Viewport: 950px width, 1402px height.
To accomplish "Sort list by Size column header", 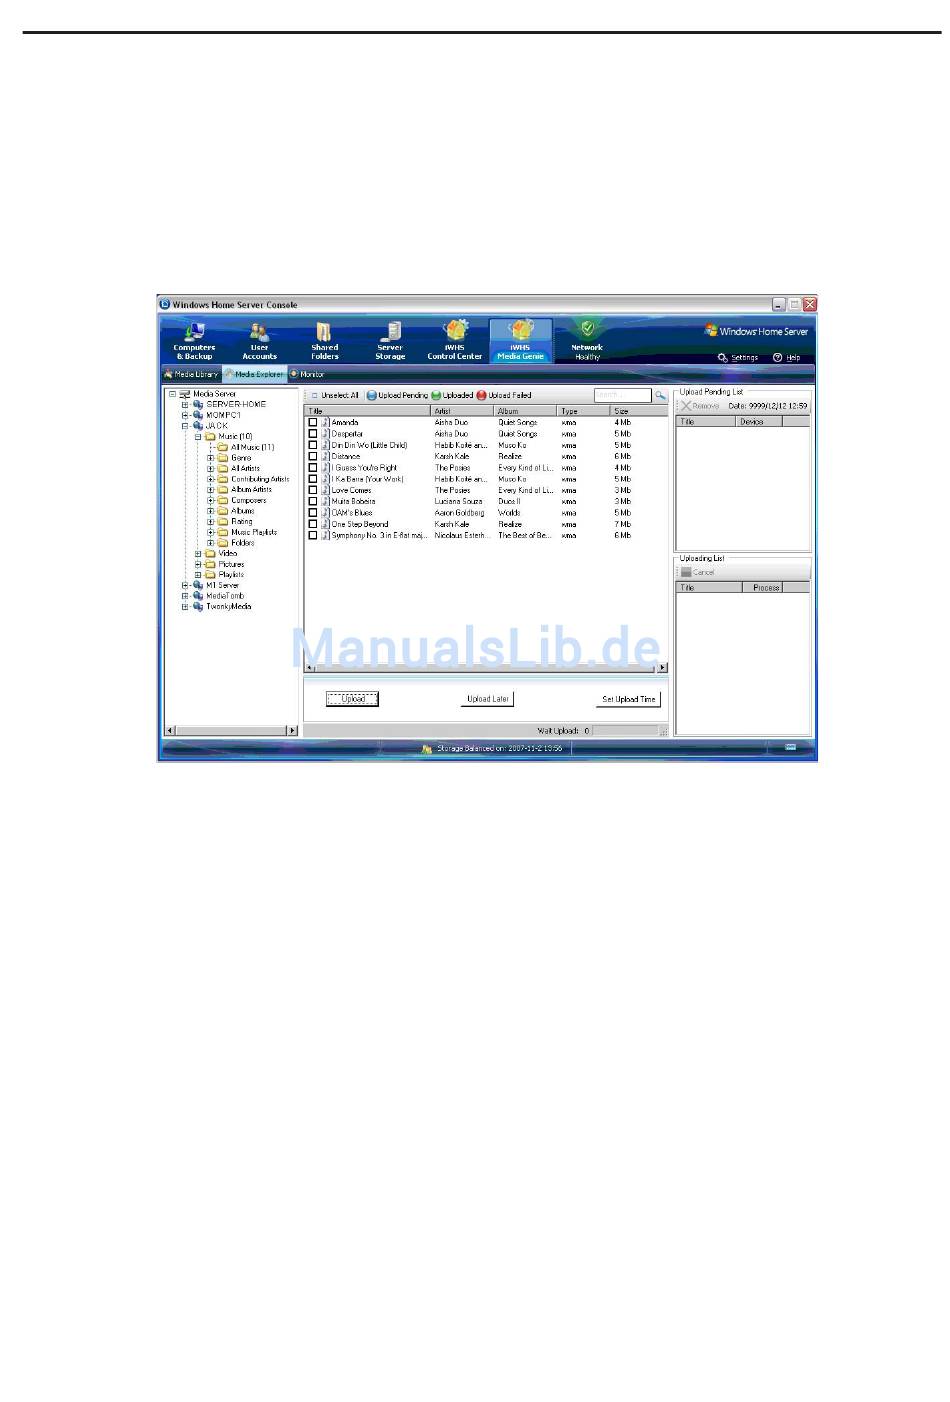I will pos(639,411).
